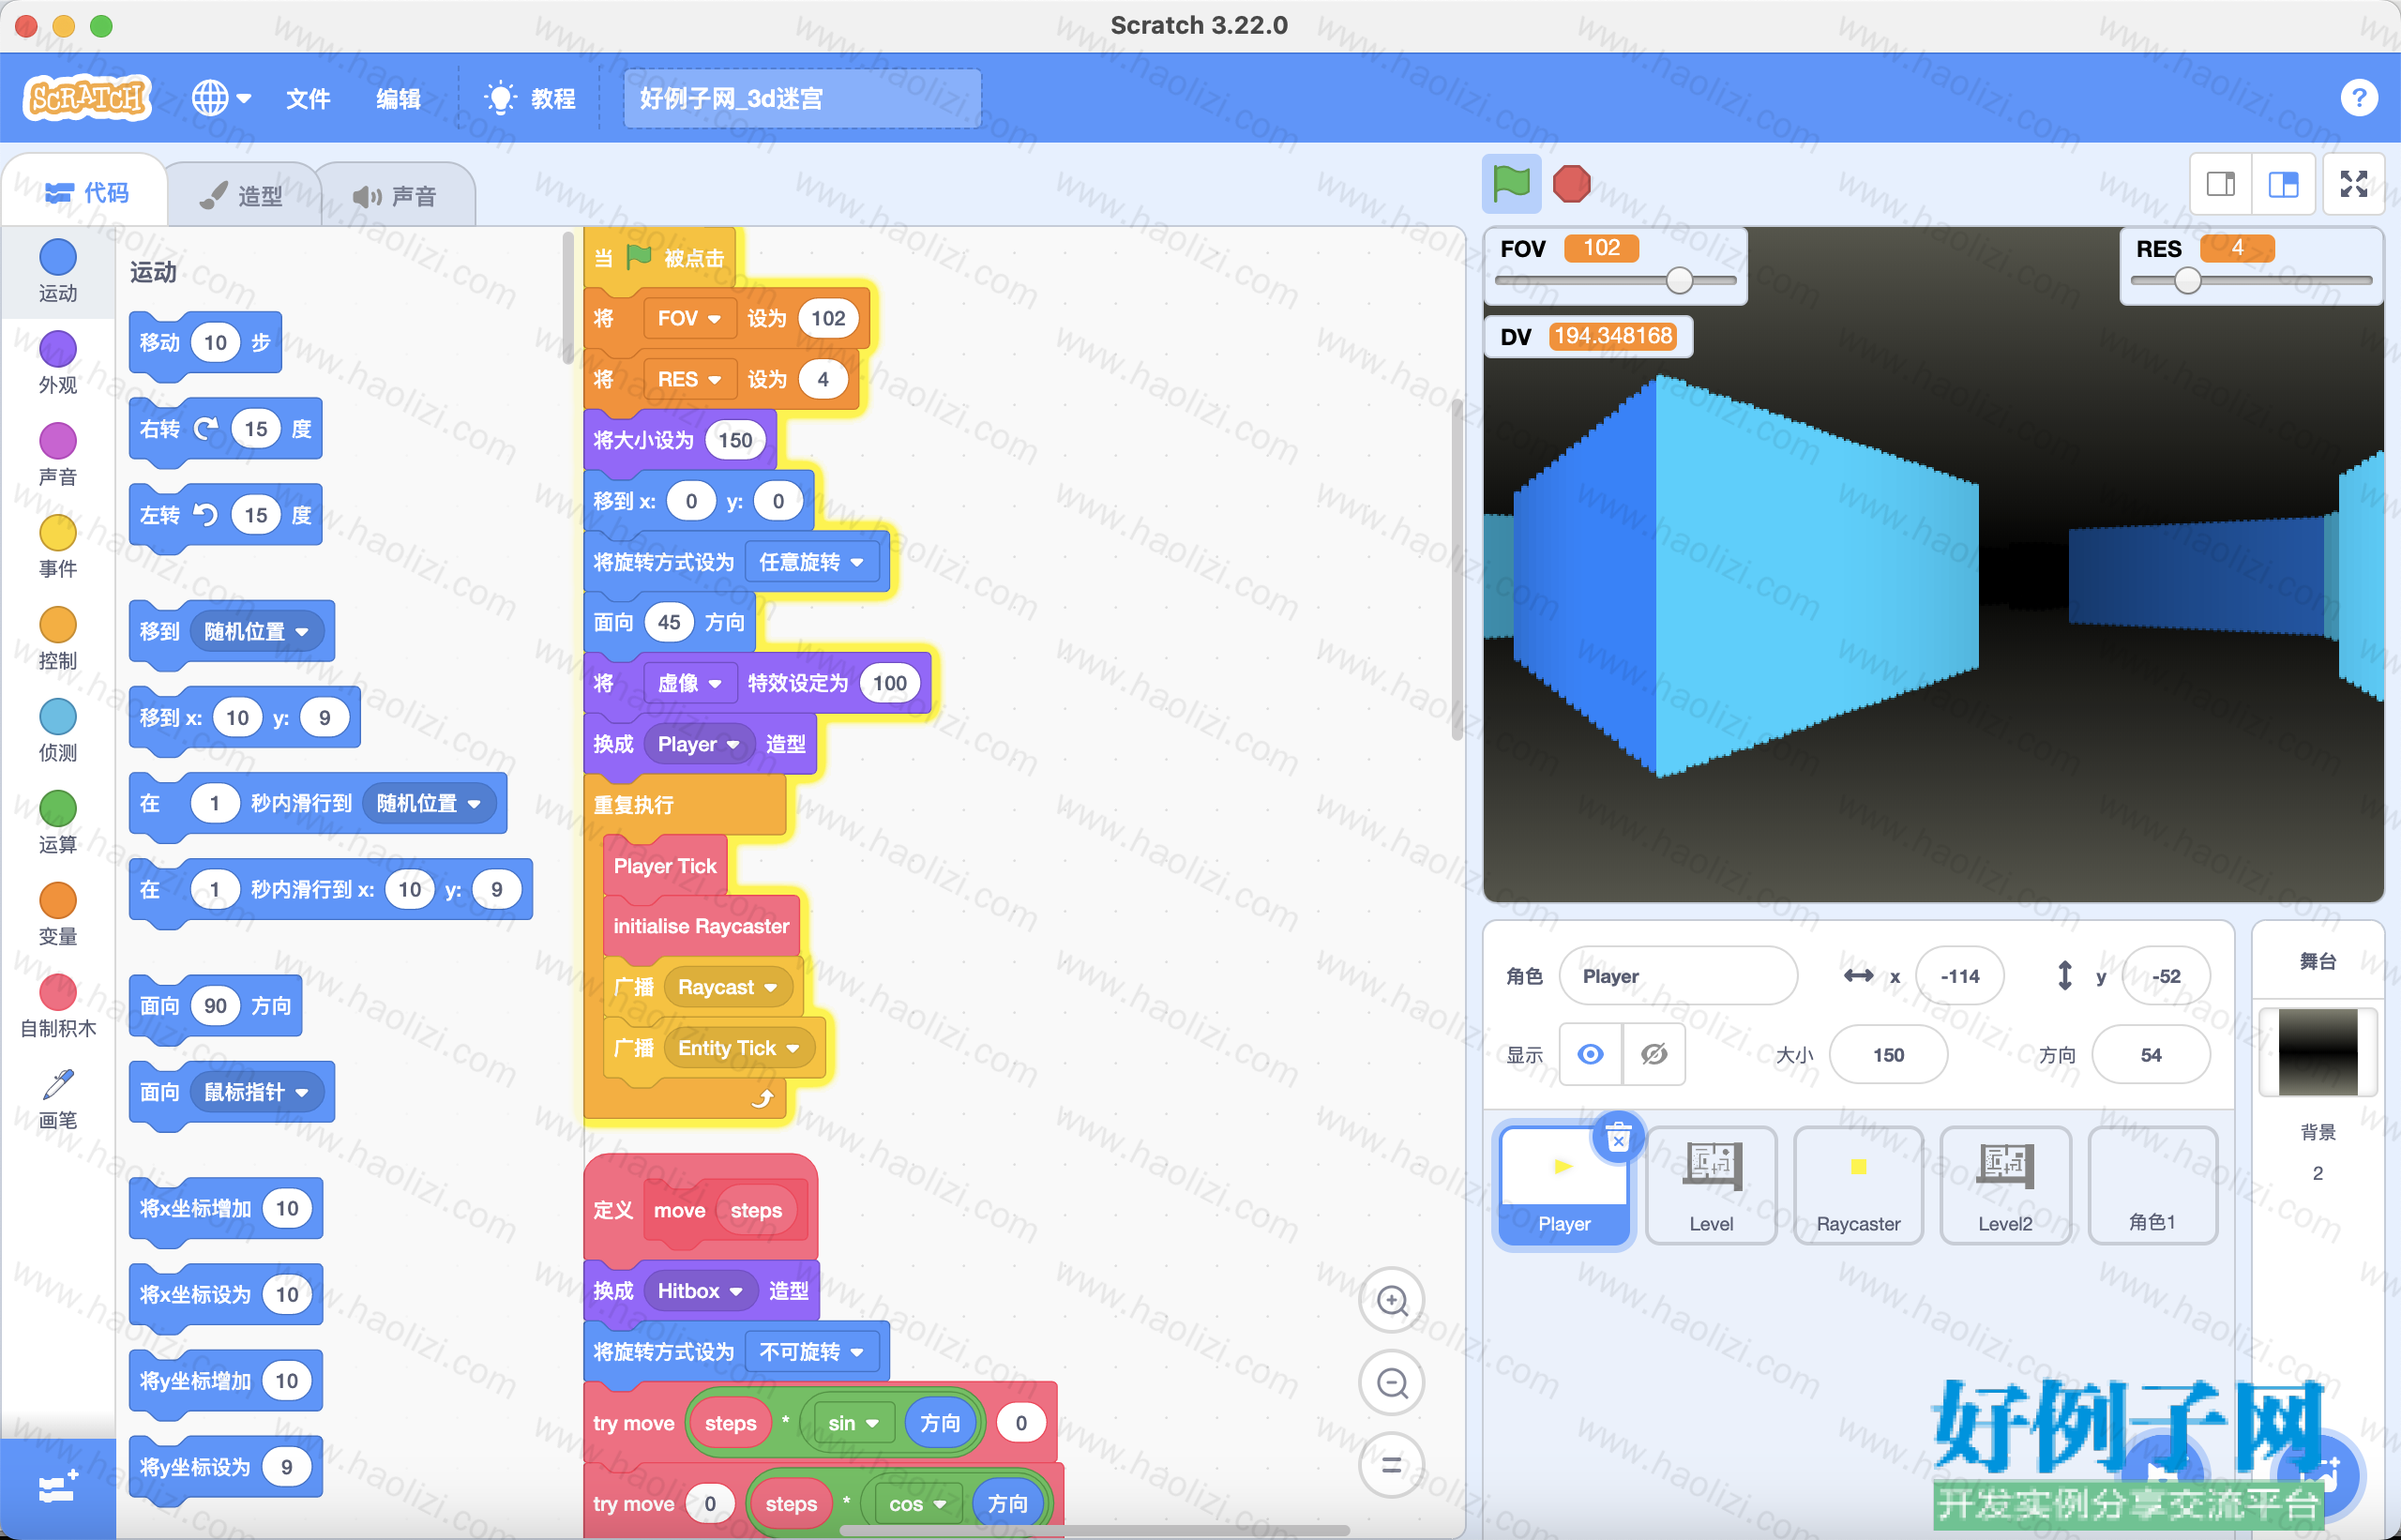Switch to the 声音 (Sounds) tab
Screen dimensions: 2401x1540
pos(395,195)
